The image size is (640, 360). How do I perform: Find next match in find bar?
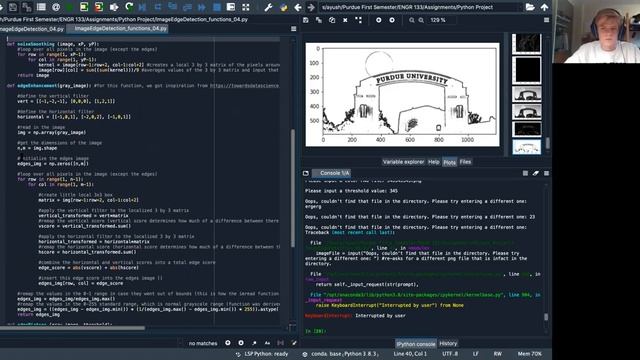pyautogui.click(x=241, y=343)
